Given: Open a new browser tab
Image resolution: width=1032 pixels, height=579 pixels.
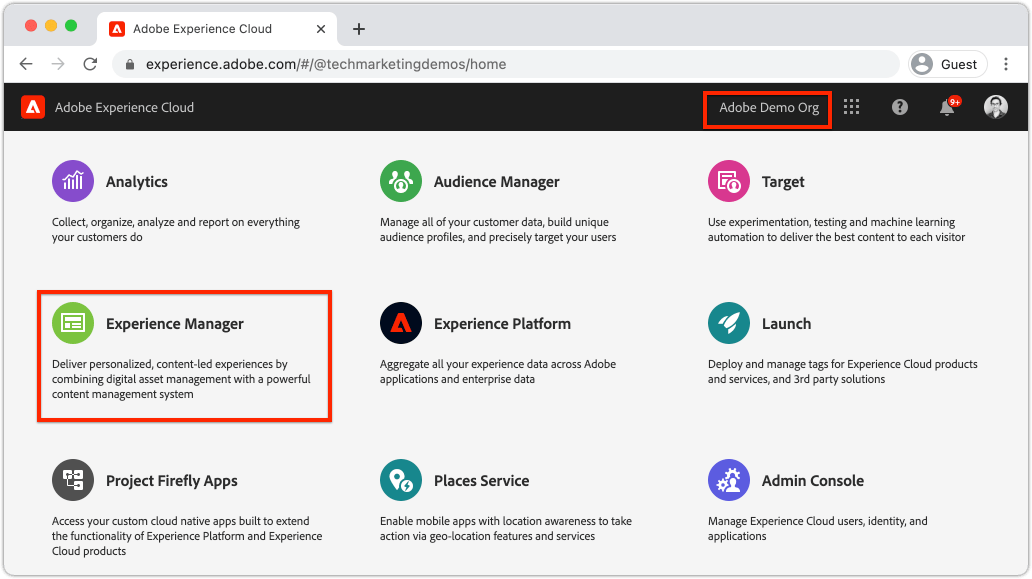Looking at the screenshot, I should coord(358,28).
